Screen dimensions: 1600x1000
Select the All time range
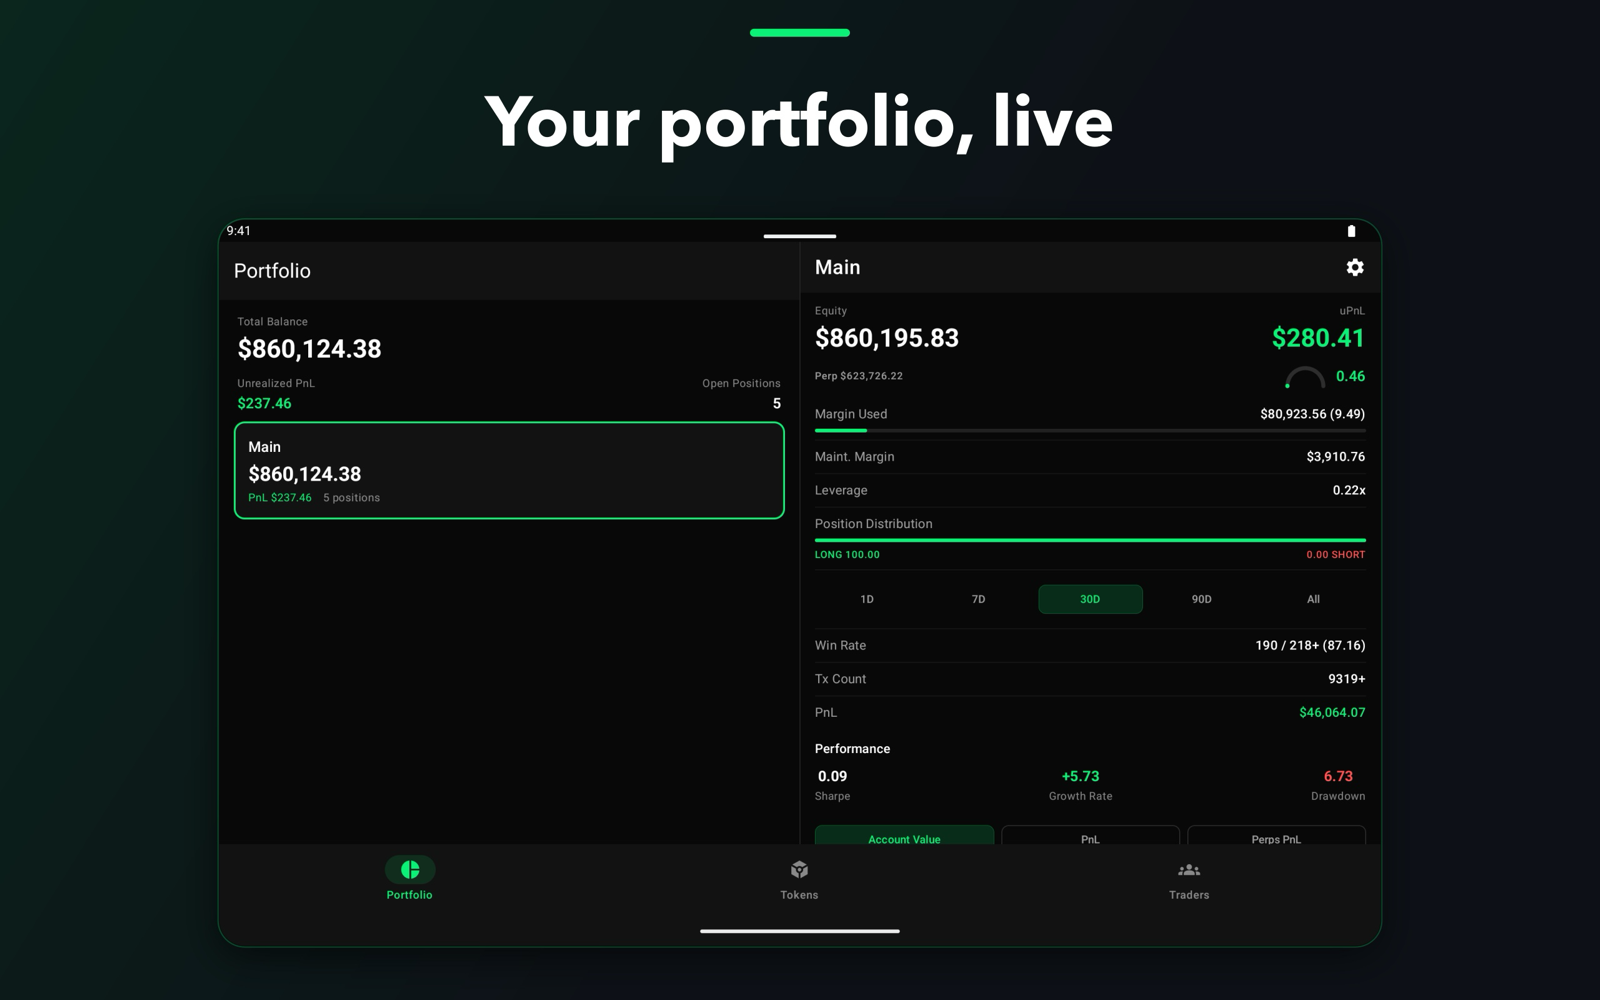(x=1313, y=599)
